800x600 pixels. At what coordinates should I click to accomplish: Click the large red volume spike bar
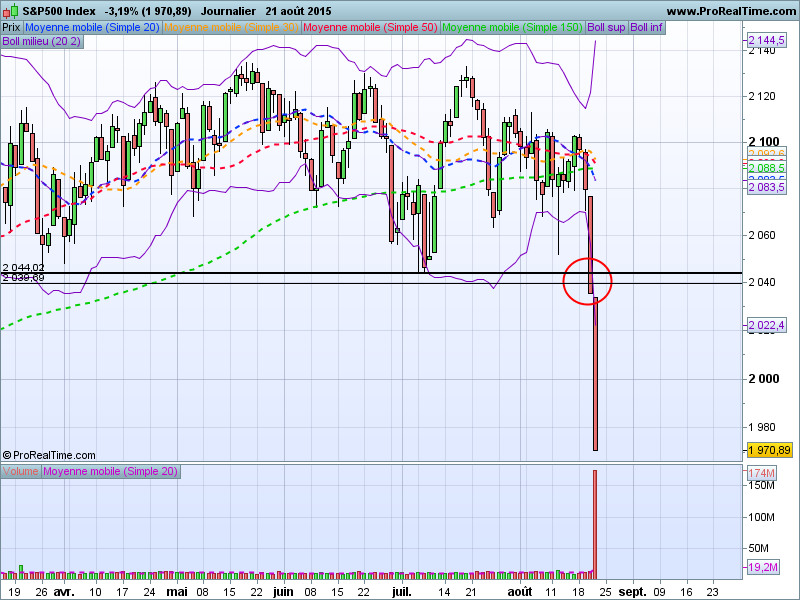click(x=595, y=524)
